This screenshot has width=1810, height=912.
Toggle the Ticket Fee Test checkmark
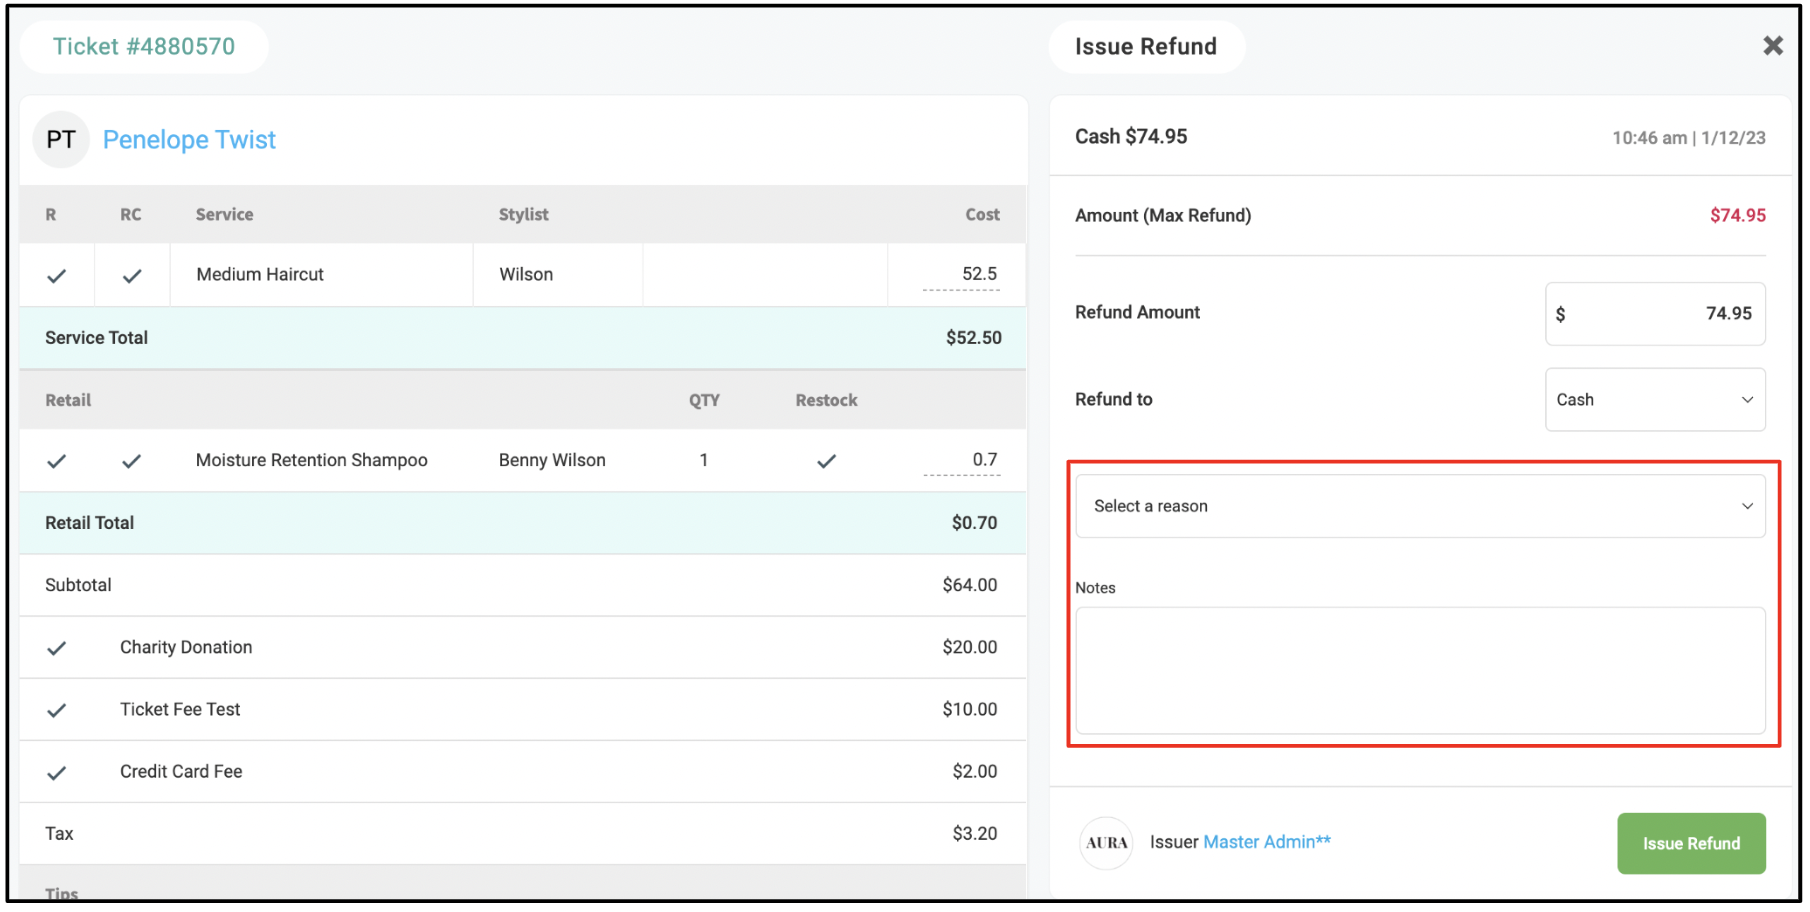[x=57, y=710]
